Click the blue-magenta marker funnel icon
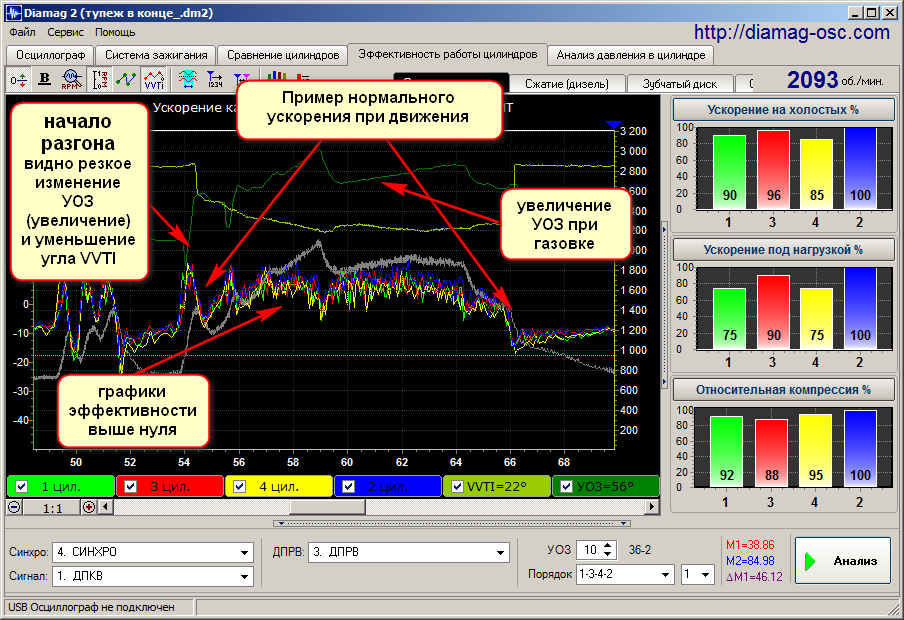Image resolution: width=904 pixels, height=620 pixels. [242, 78]
